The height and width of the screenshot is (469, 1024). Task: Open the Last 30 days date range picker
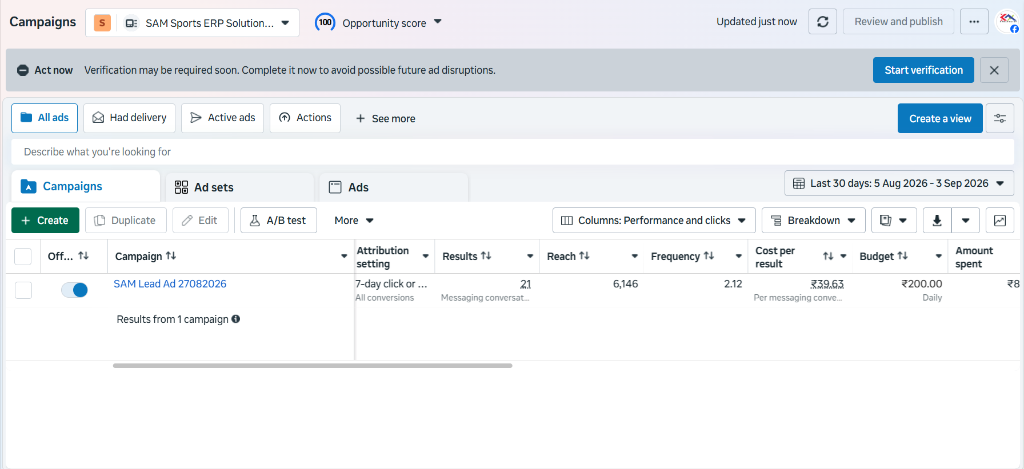899,184
